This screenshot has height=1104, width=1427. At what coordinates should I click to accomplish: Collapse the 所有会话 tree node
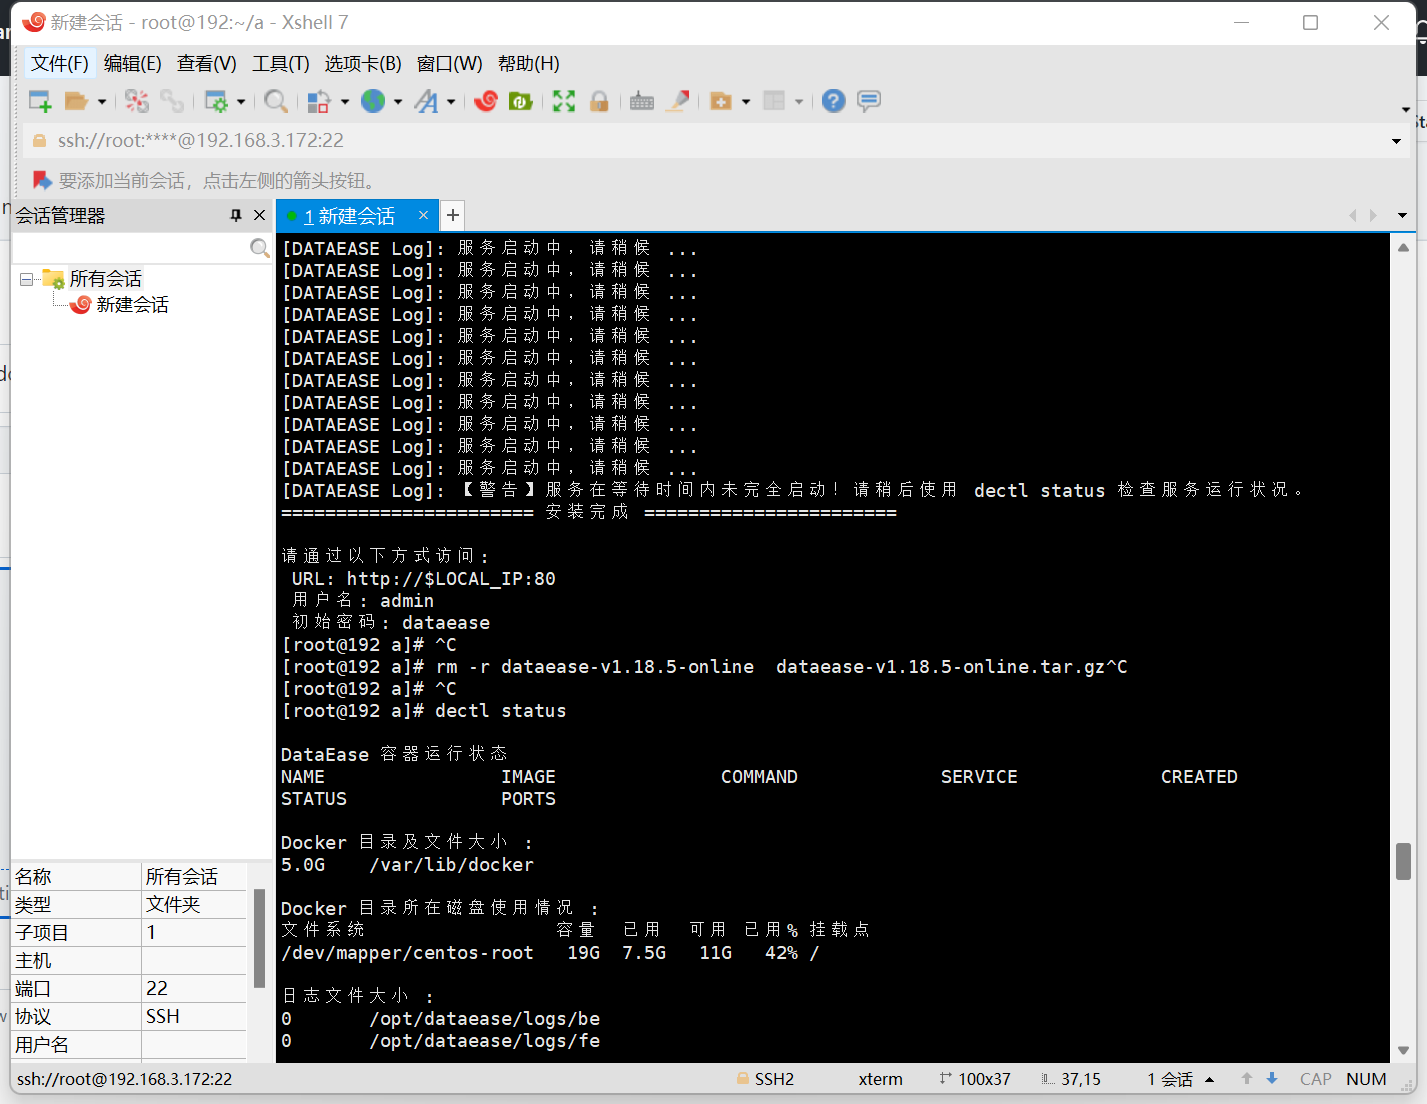coord(27,279)
